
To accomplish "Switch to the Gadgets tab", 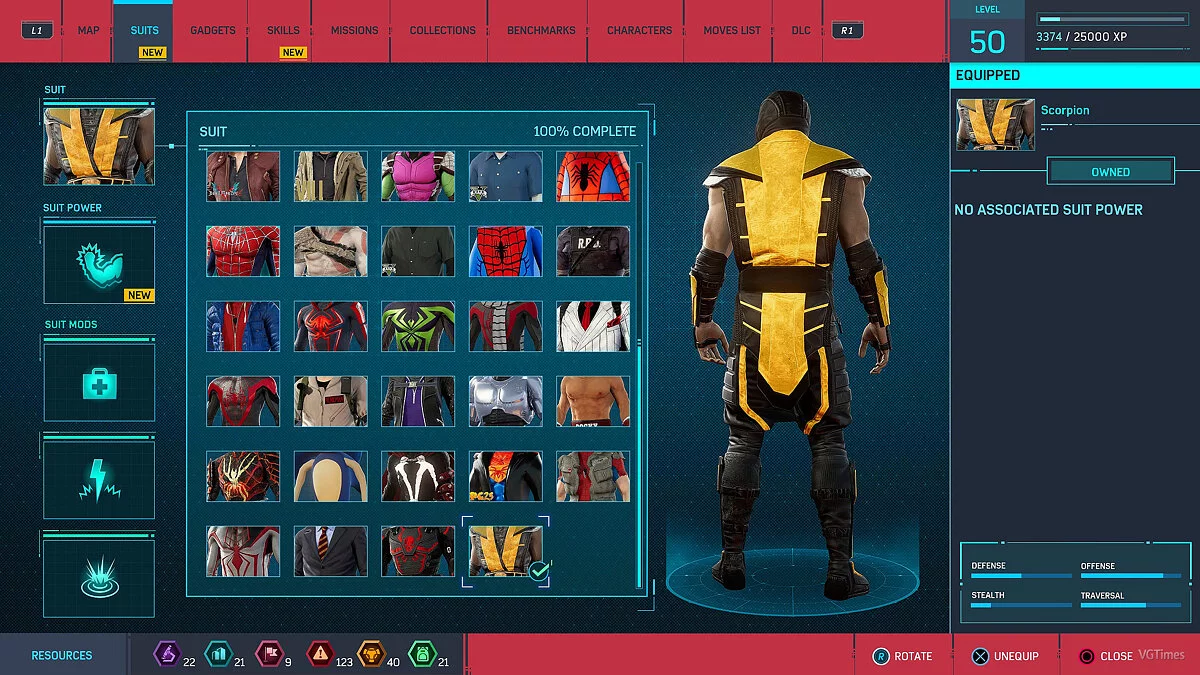I will pyautogui.click(x=211, y=29).
